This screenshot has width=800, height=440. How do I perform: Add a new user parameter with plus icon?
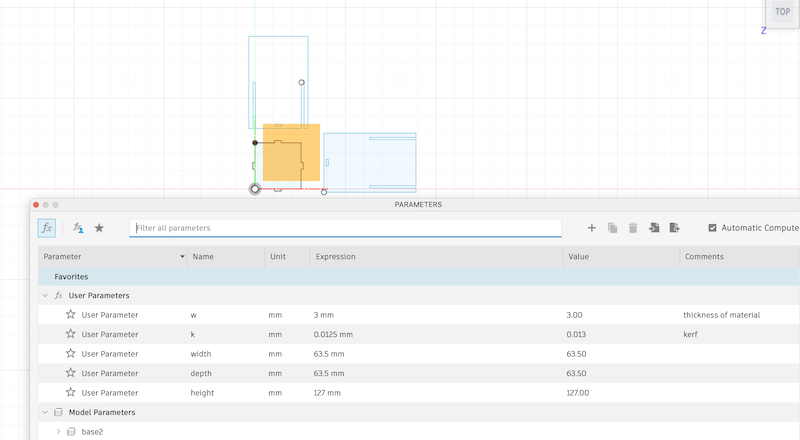click(x=591, y=228)
